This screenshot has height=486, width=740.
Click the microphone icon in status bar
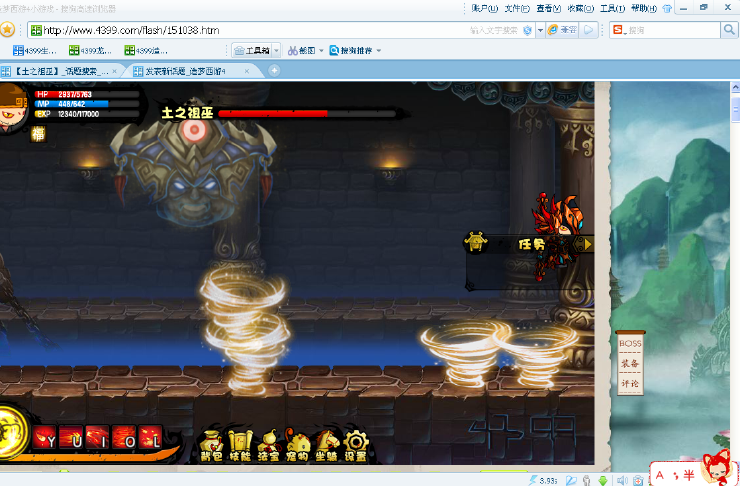pyautogui.click(x=587, y=480)
